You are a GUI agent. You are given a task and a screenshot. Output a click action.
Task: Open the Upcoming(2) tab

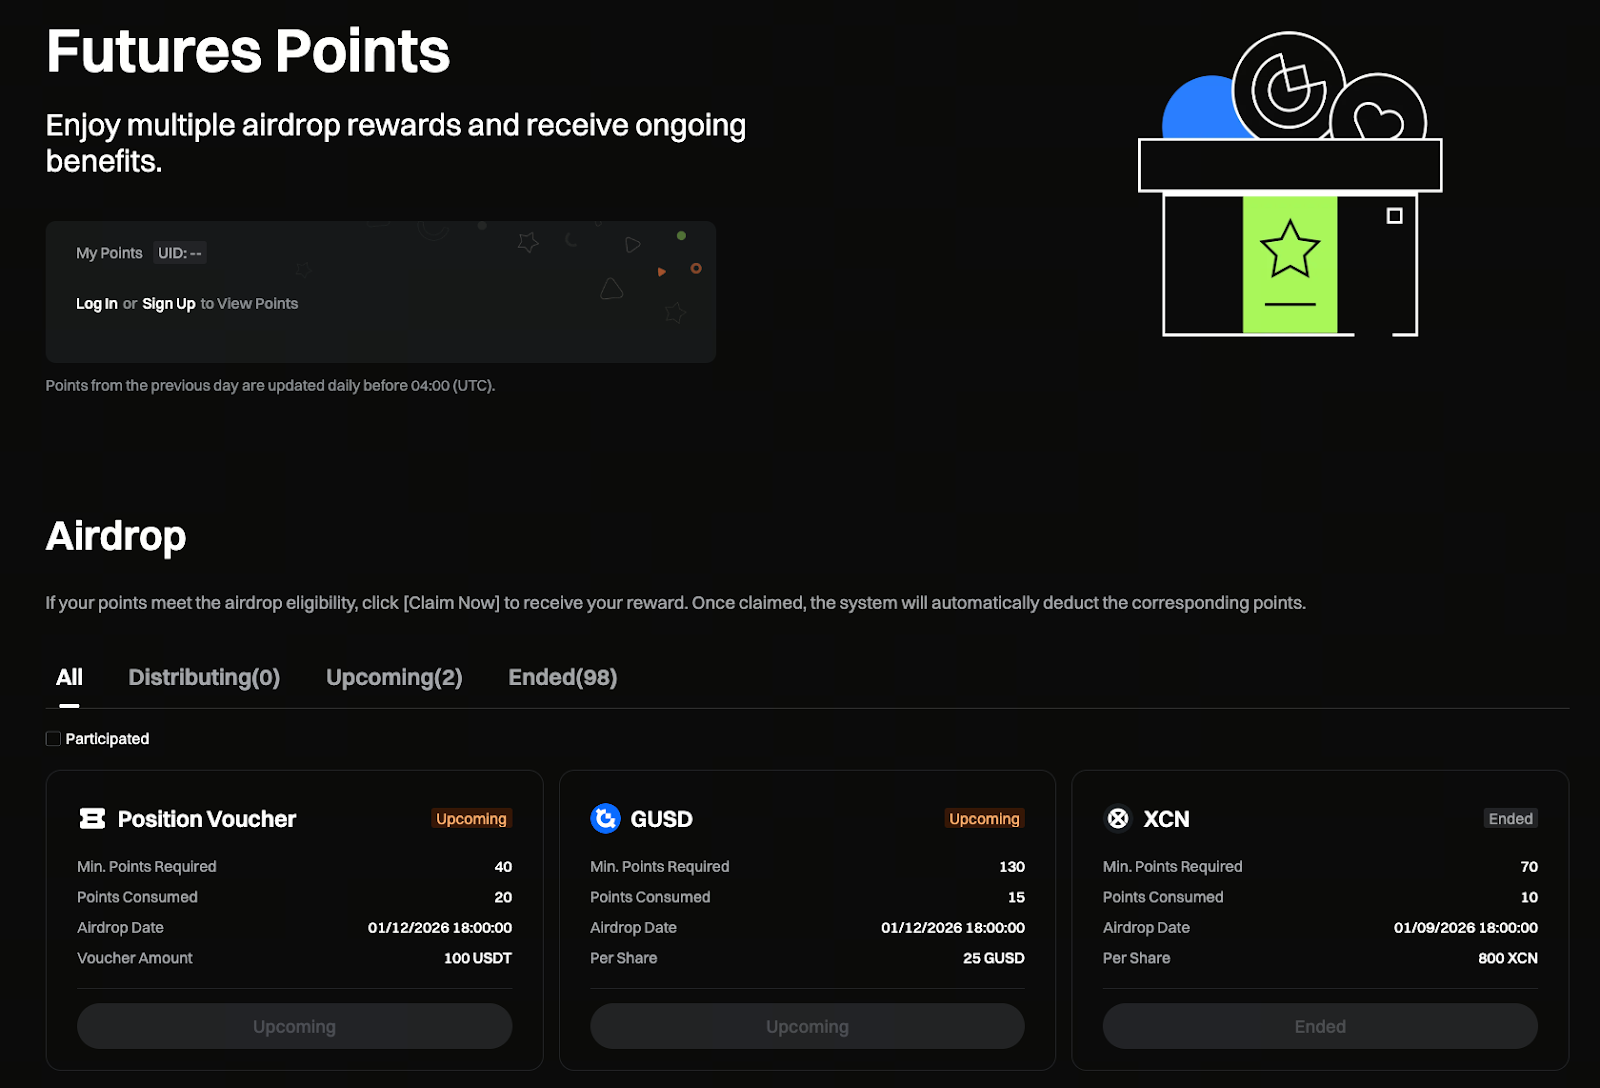click(x=394, y=678)
